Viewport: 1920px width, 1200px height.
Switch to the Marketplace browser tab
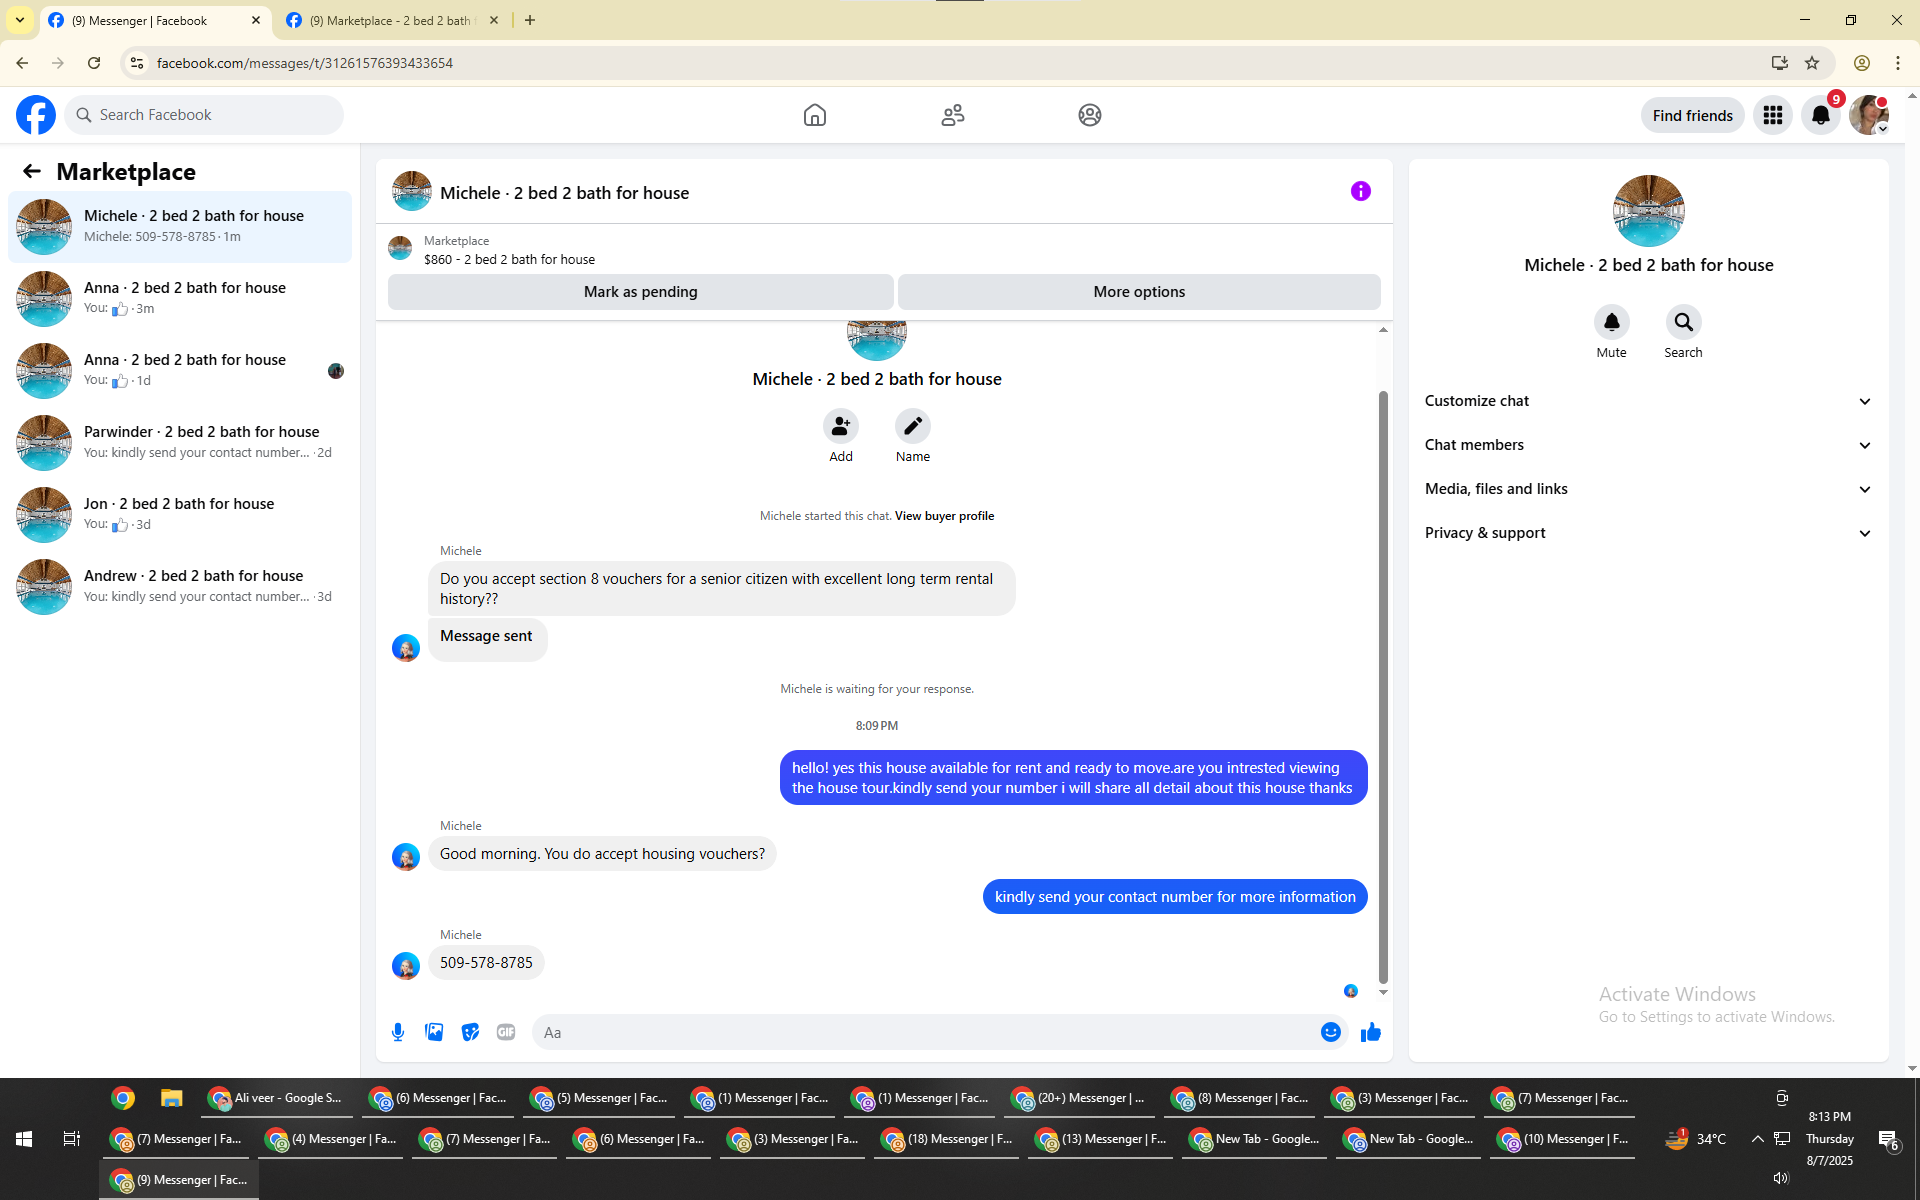point(390,20)
